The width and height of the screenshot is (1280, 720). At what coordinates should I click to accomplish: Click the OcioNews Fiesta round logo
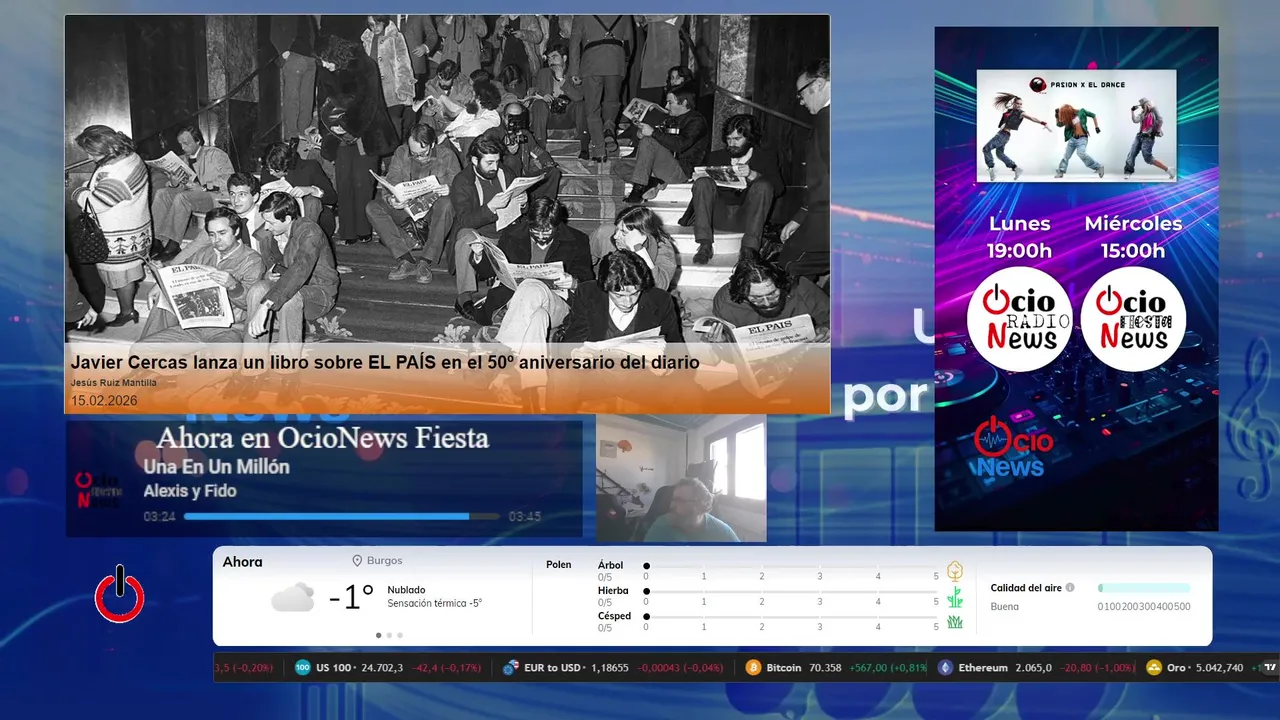click(x=1133, y=319)
